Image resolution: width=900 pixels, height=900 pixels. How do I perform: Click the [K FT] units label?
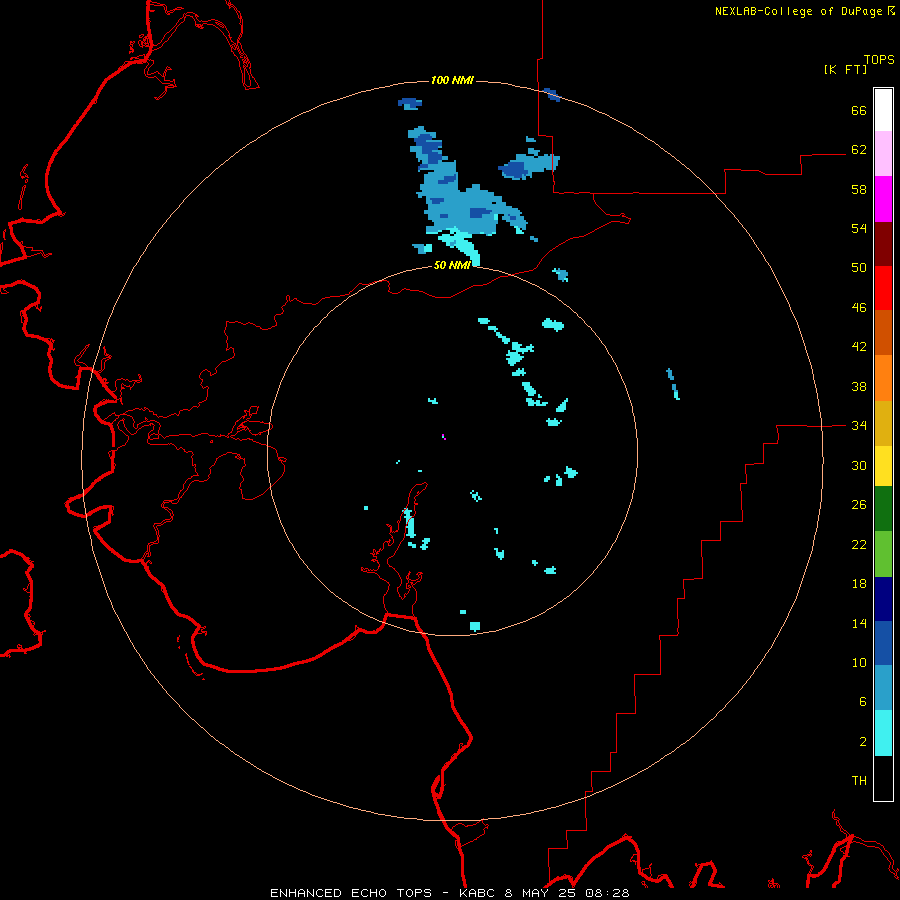click(845, 69)
